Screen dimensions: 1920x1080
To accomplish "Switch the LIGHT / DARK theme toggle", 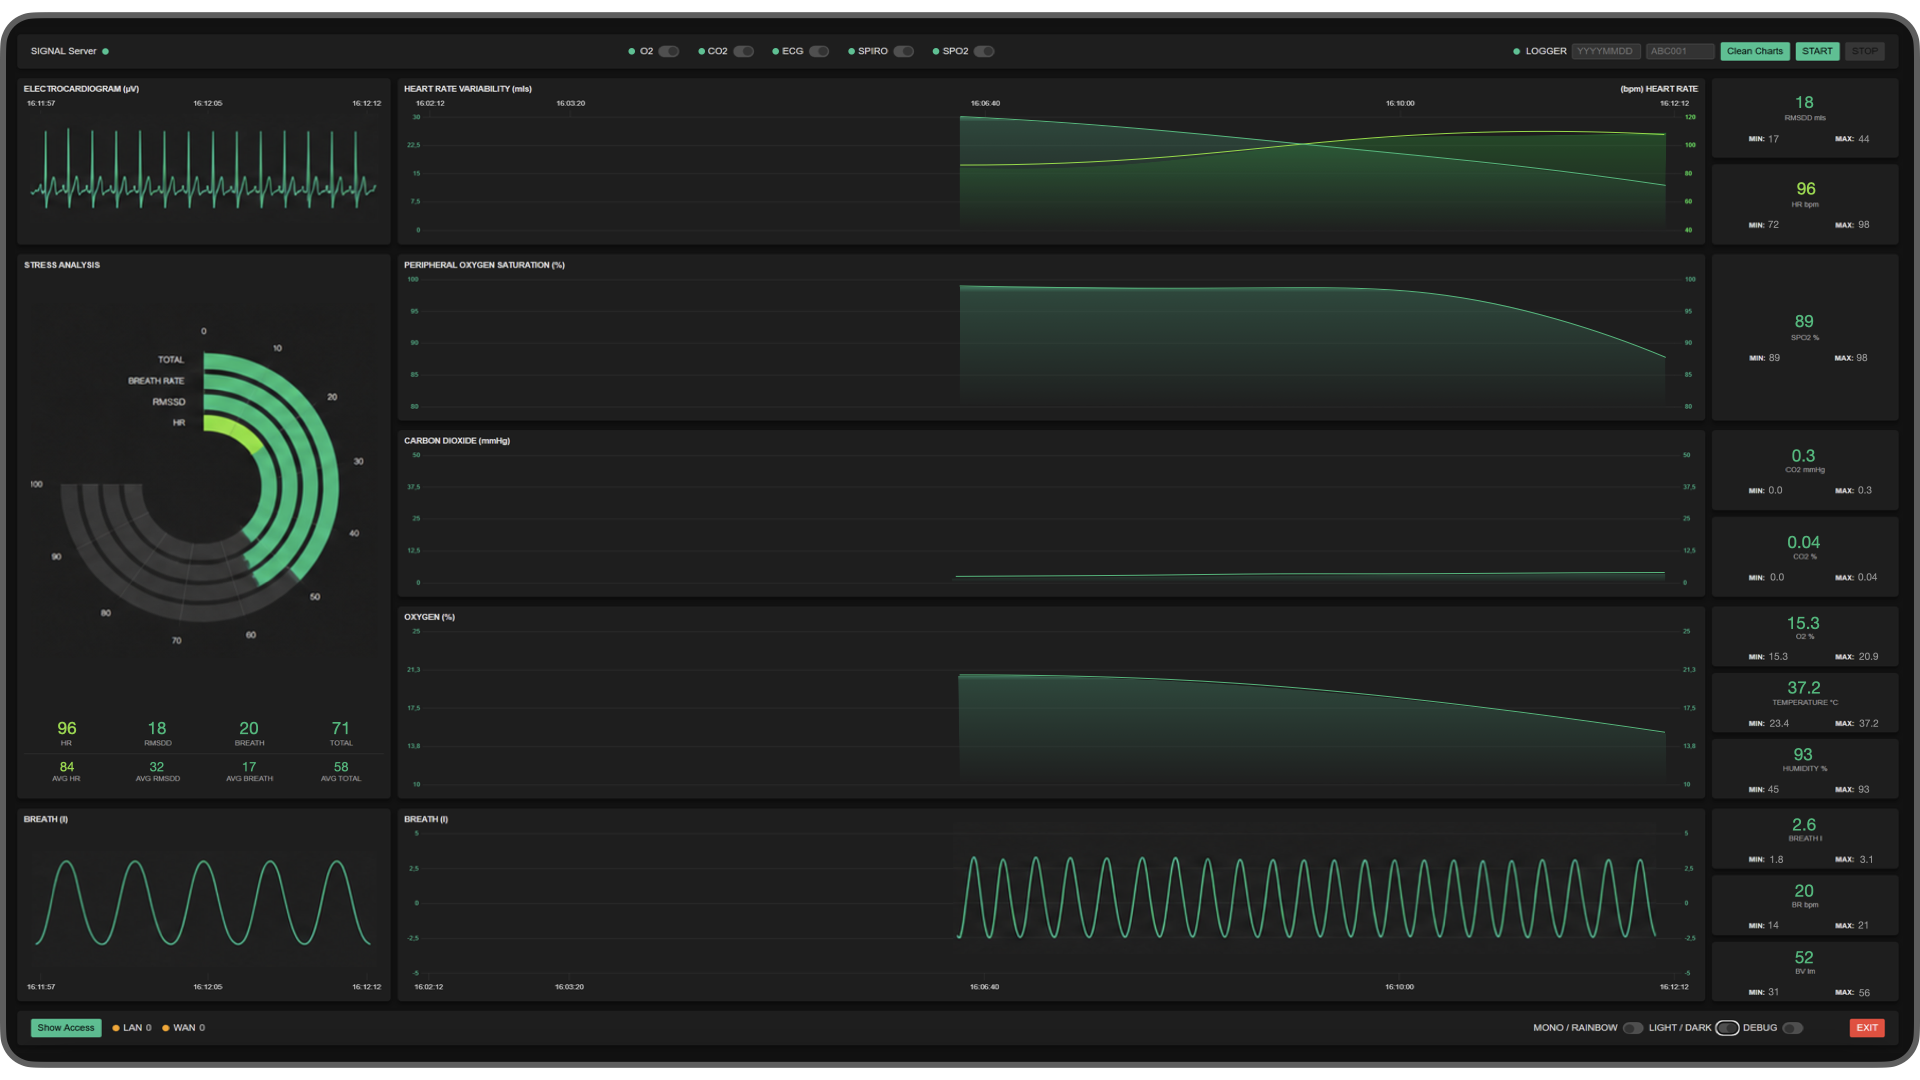I will (1727, 1028).
